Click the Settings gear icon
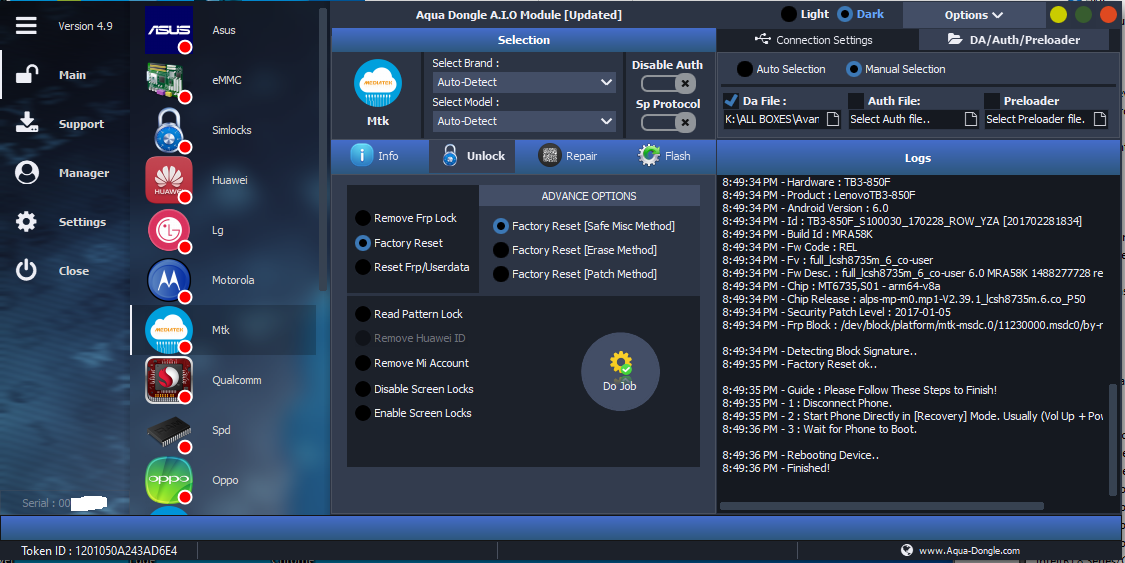The width and height of the screenshot is (1125, 563). click(x=27, y=222)
